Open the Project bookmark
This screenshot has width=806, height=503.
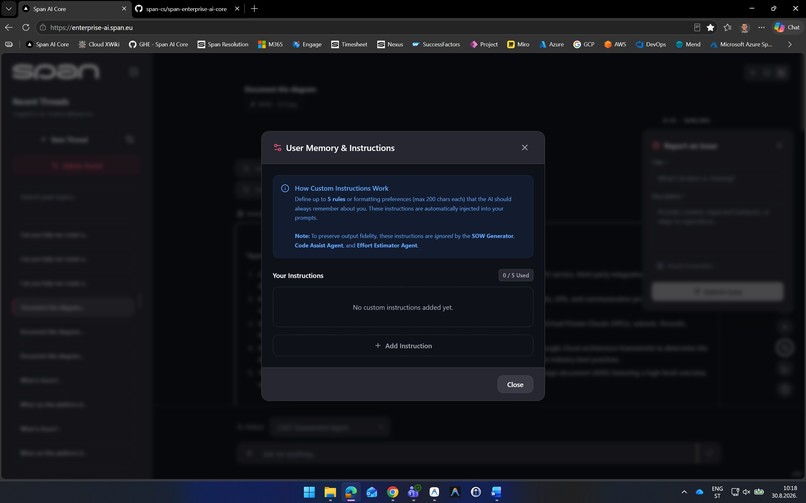point(484,44)
